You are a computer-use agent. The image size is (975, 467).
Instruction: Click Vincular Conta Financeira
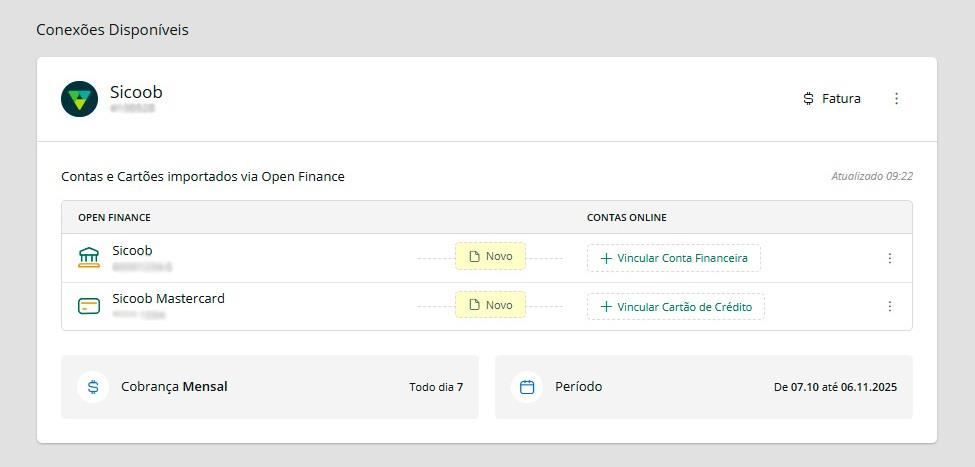[x=674, y=258]
